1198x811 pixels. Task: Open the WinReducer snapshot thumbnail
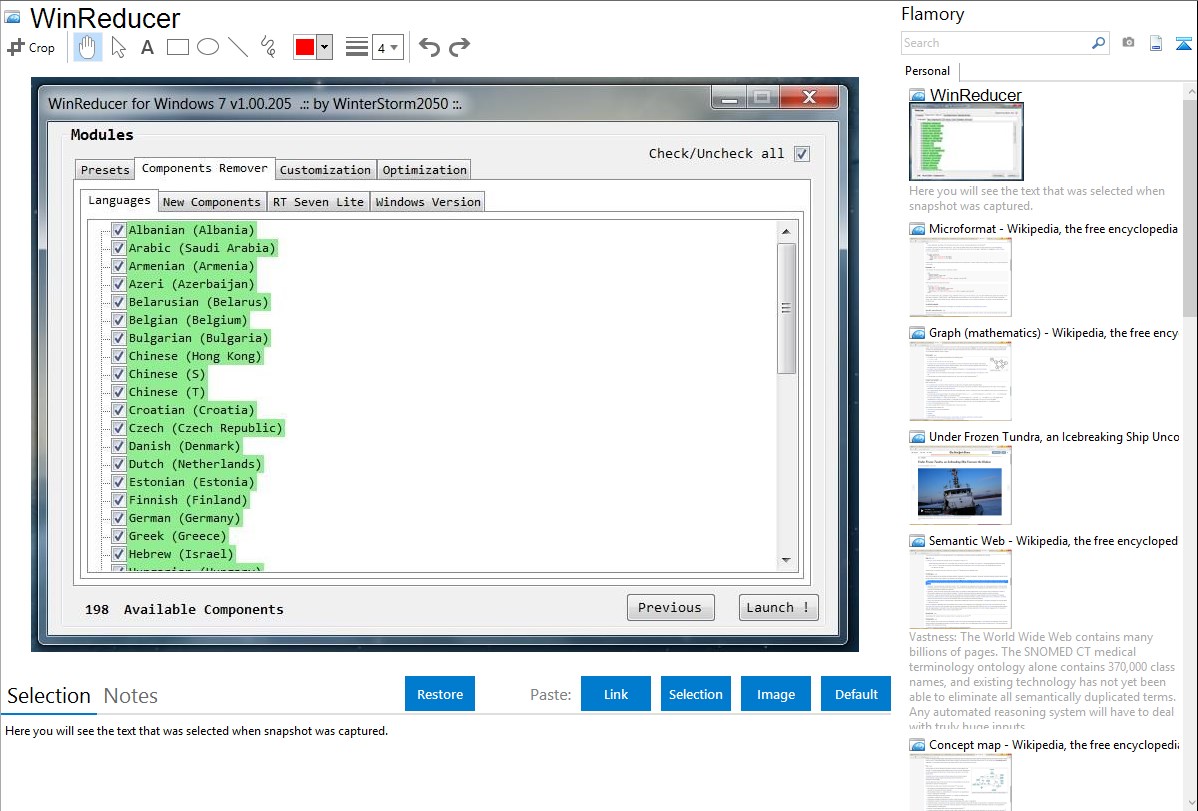point(966,142)
